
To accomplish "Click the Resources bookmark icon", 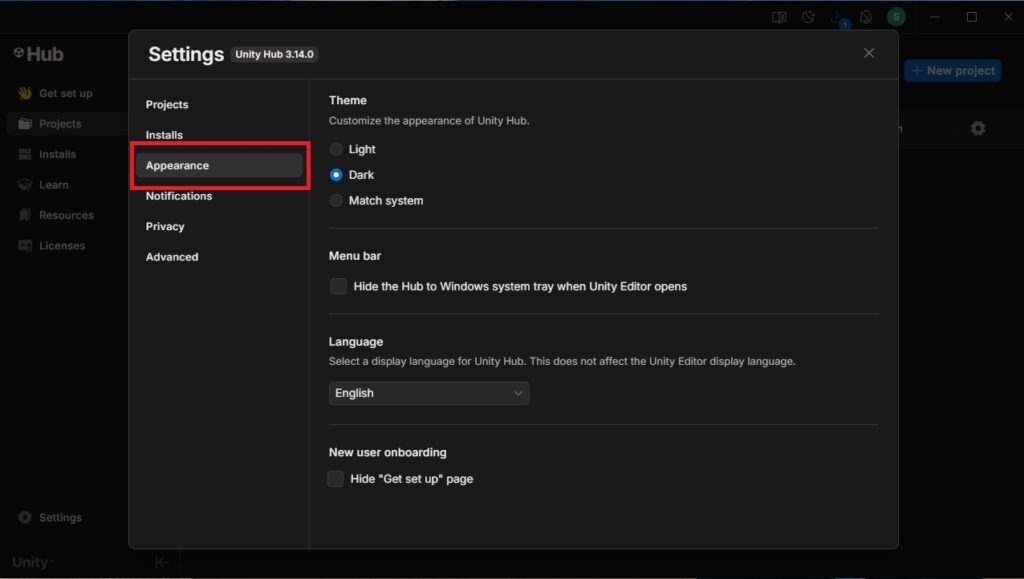I will pyautogui.click(x=25, y=215).
